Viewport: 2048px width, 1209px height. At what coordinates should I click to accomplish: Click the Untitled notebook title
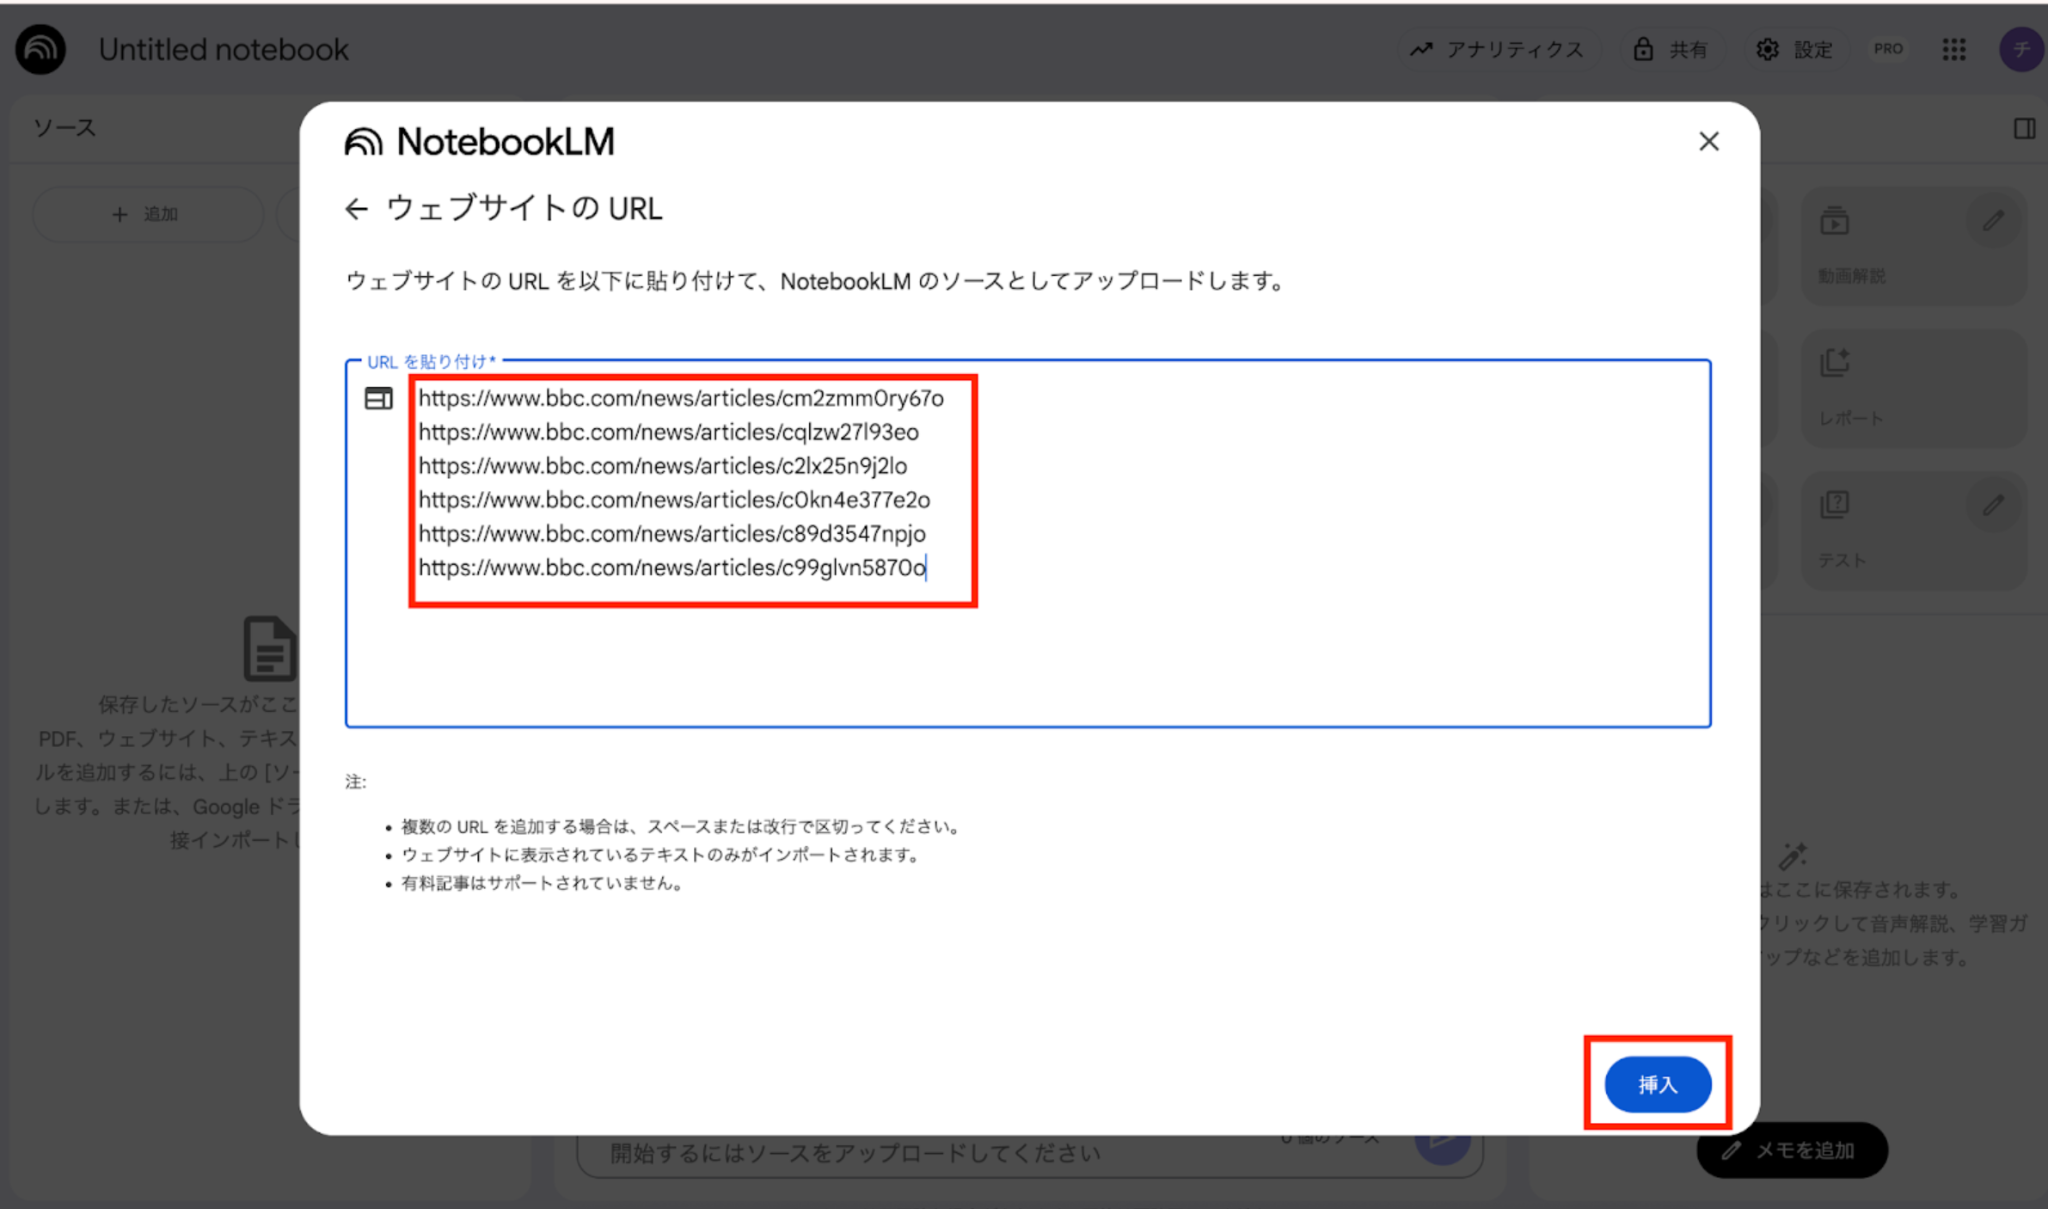[223, 49]
